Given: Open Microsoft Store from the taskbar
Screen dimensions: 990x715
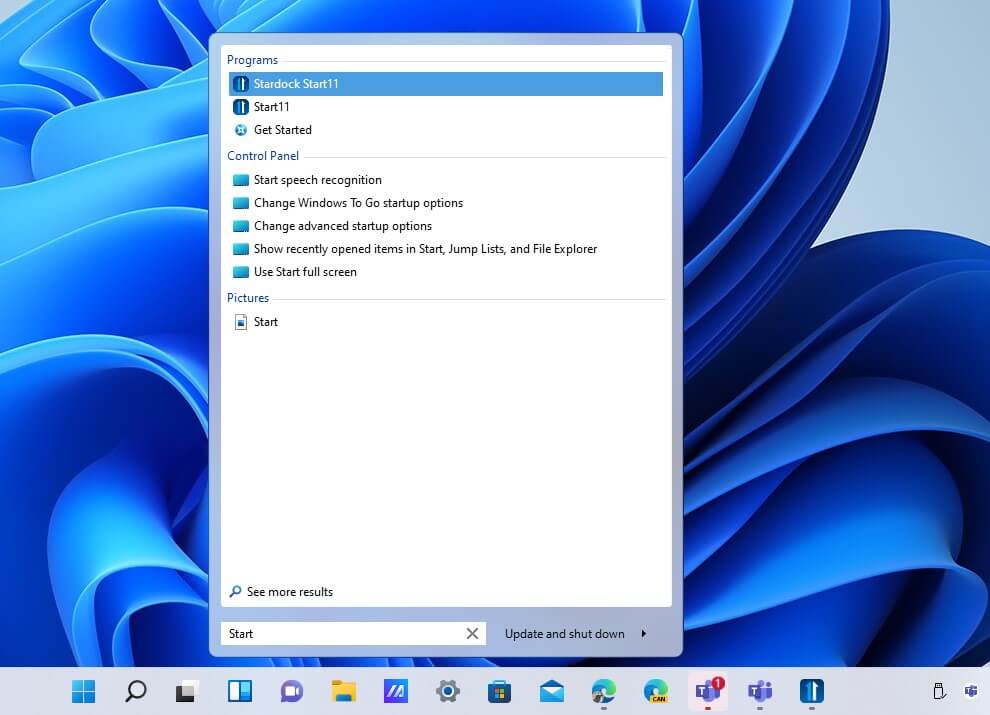Looking at the screenshot, I should (499, 691).
